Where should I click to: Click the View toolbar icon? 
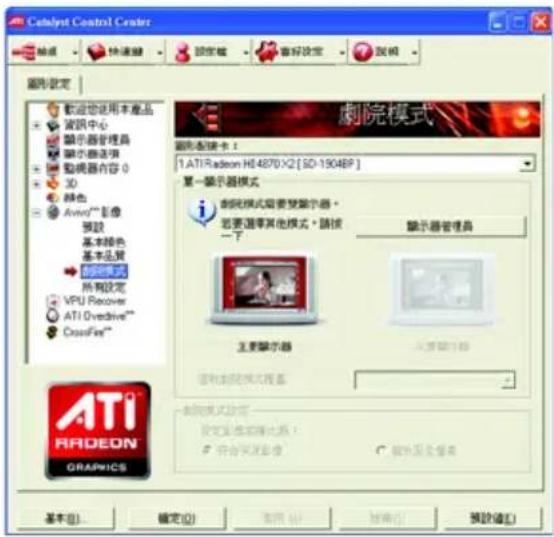pyautogui.click(x=23, y=52)
